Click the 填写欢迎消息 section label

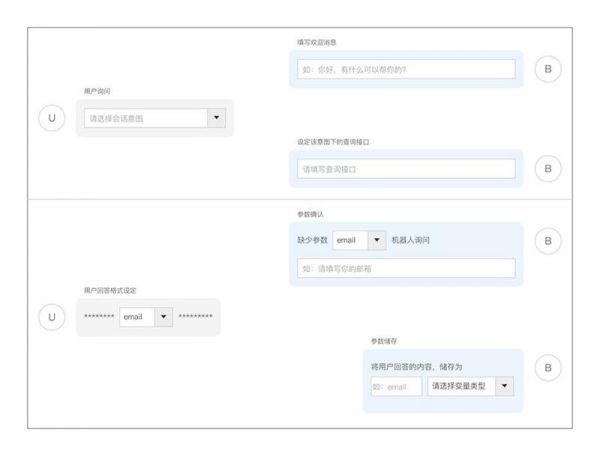[x=316, y=43]
